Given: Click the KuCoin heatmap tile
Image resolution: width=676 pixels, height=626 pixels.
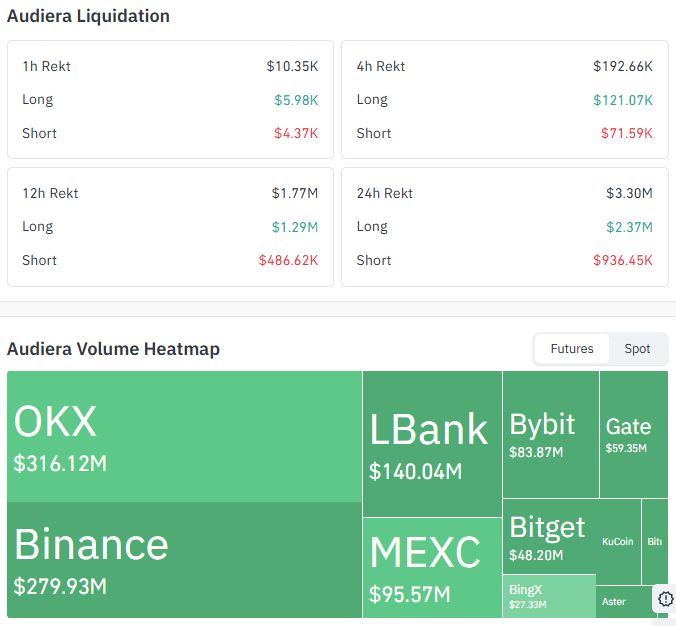Looking at the screenshot, I should (x=618, y=541).
